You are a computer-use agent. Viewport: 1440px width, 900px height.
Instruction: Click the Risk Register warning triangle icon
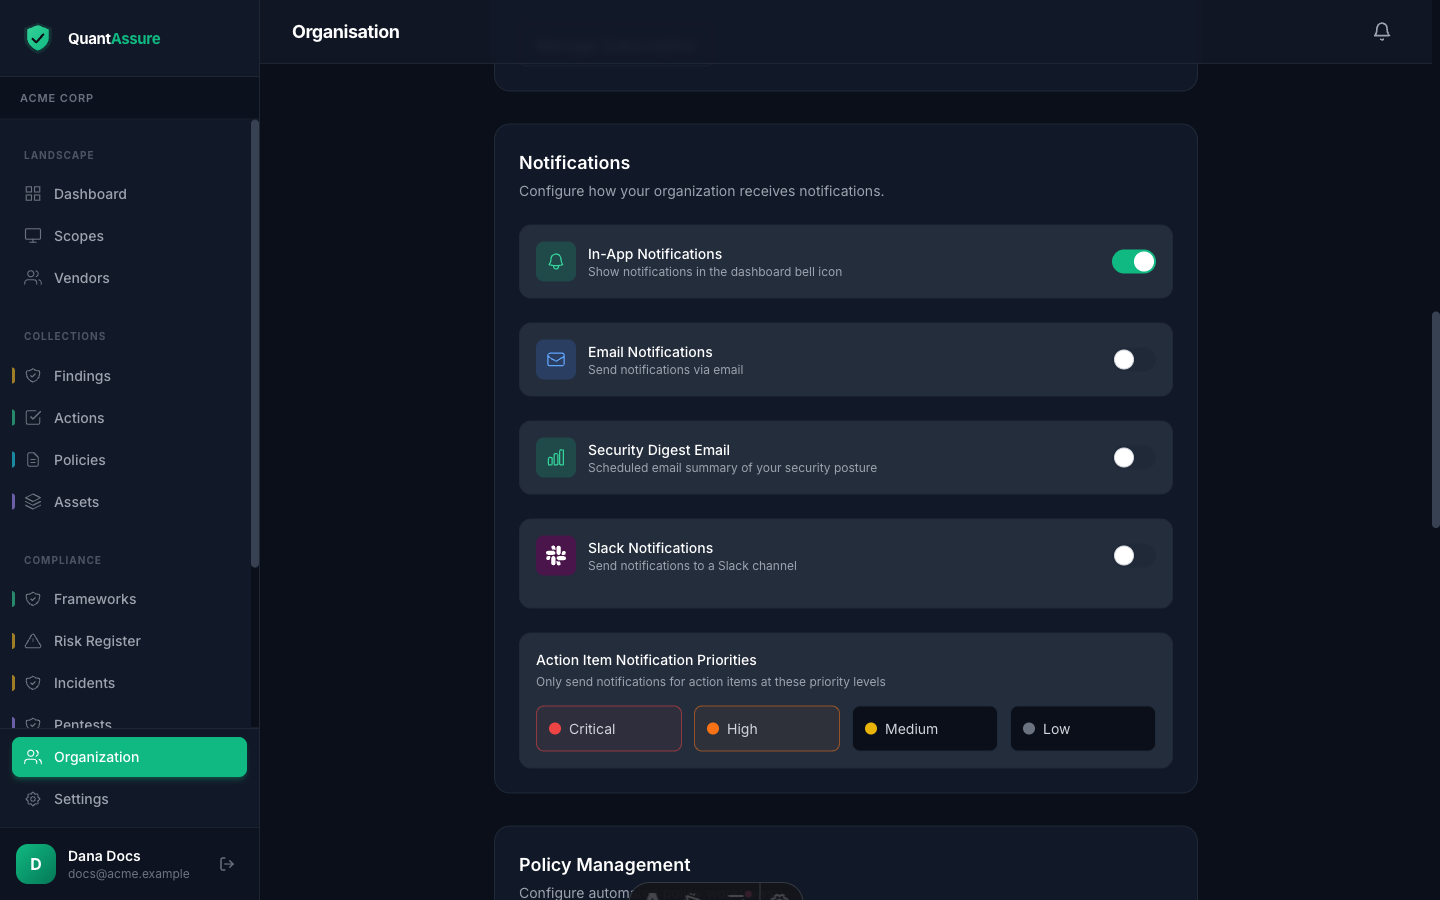click(33, 640)
